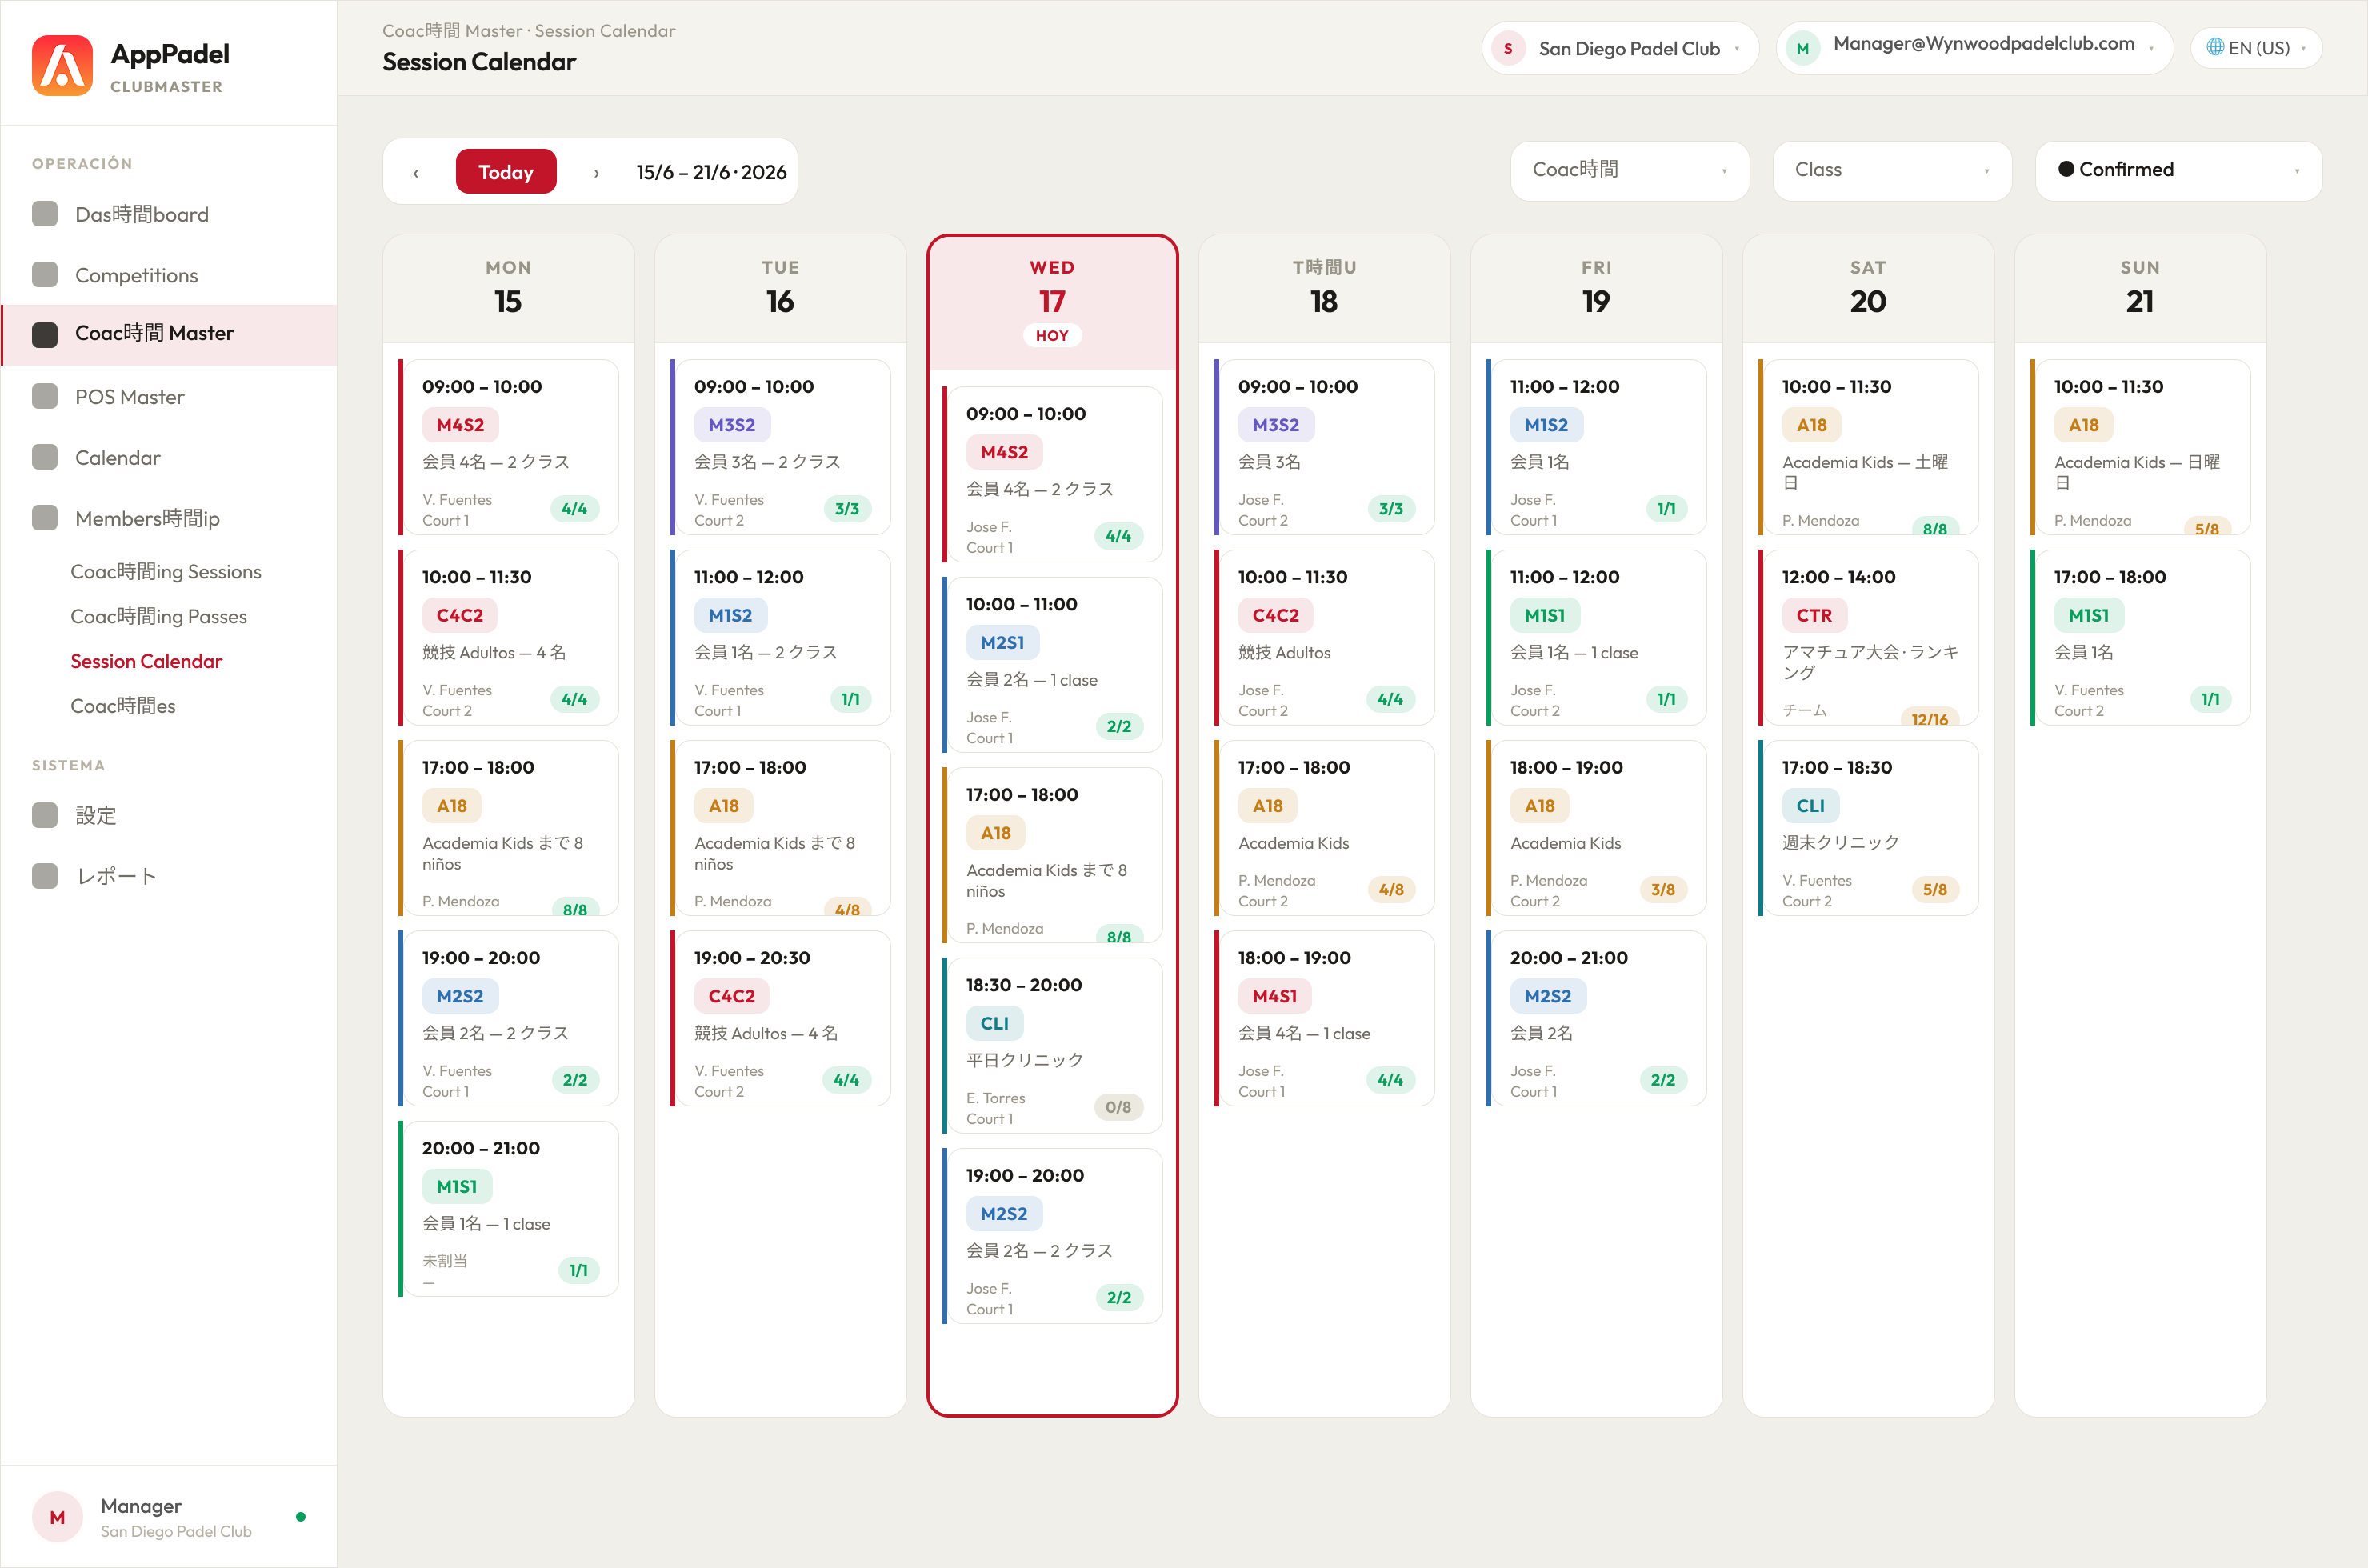Click the Sunday 21 column header
Viewport: 2368px width, 1568px height.
(2140, 289)
